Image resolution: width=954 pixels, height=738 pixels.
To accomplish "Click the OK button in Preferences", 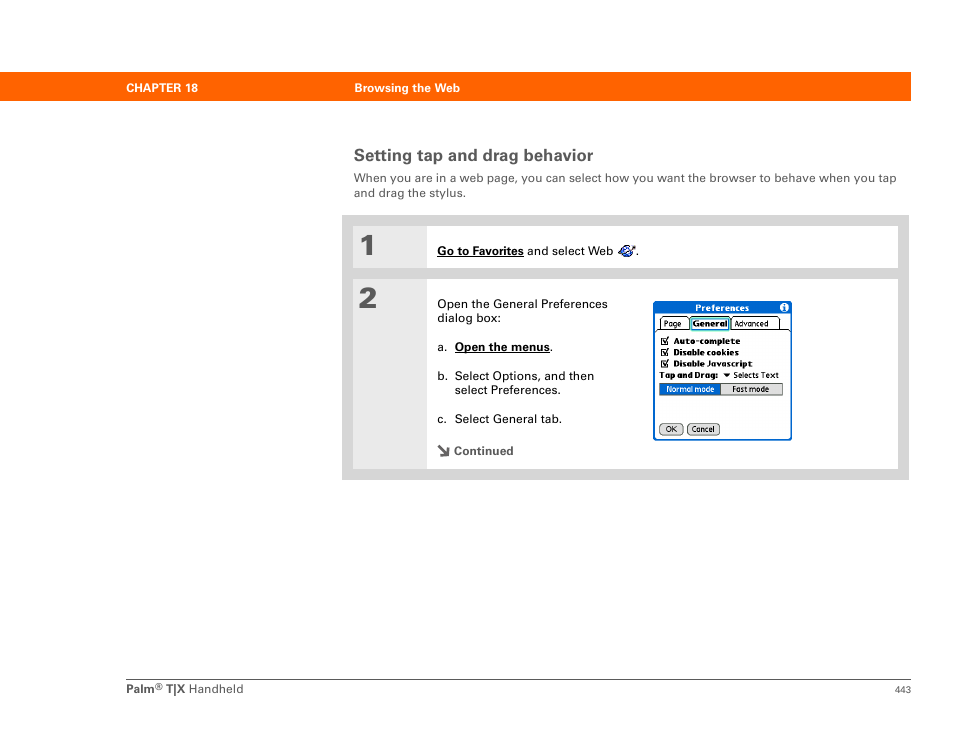I will (x=671, y=430).
